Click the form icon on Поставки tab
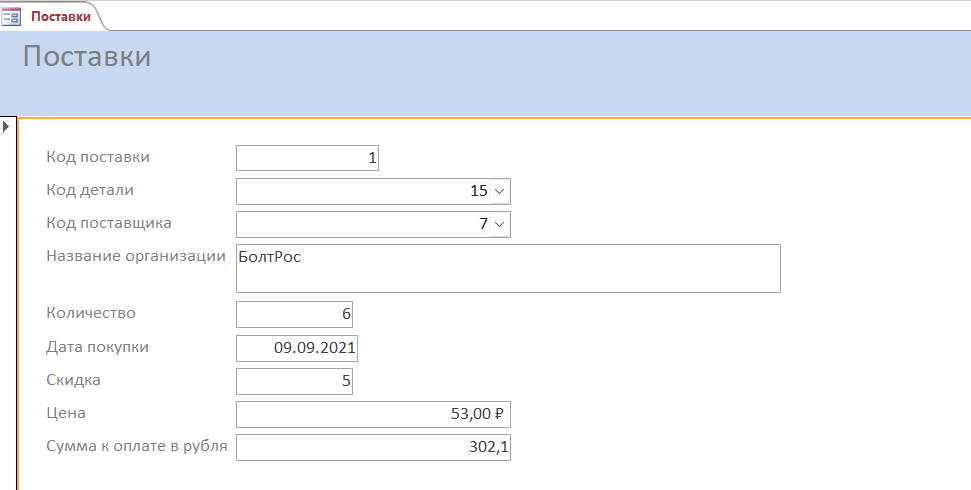Viewport: 971px width, 490px height. click(x=11, y=17)
